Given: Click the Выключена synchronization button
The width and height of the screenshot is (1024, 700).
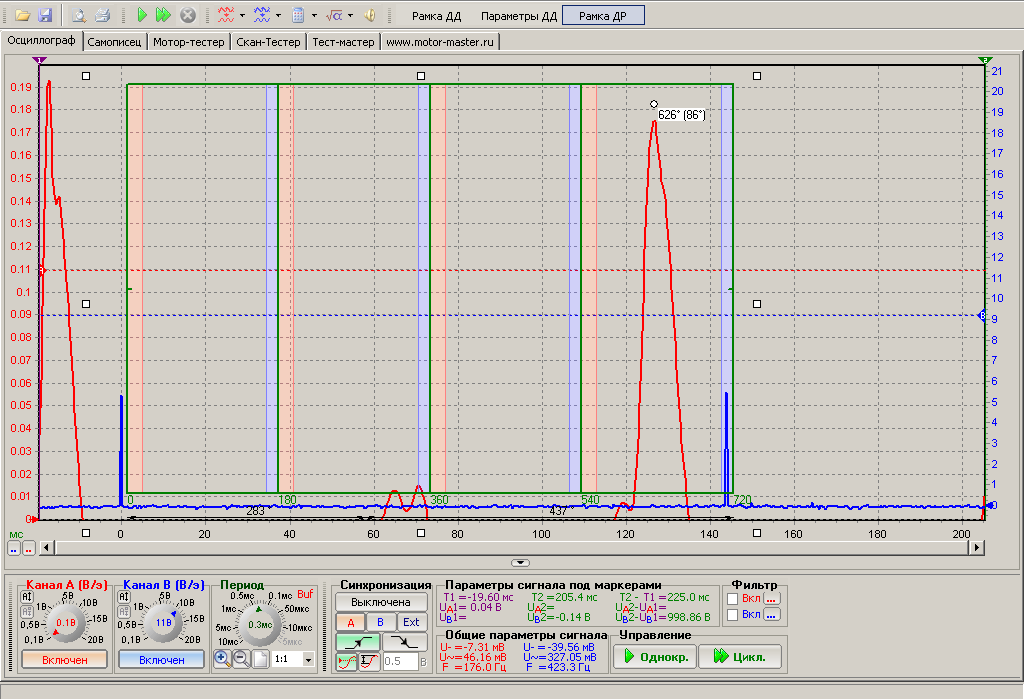Looking at the screenshot, I should [x=381, y=602].
